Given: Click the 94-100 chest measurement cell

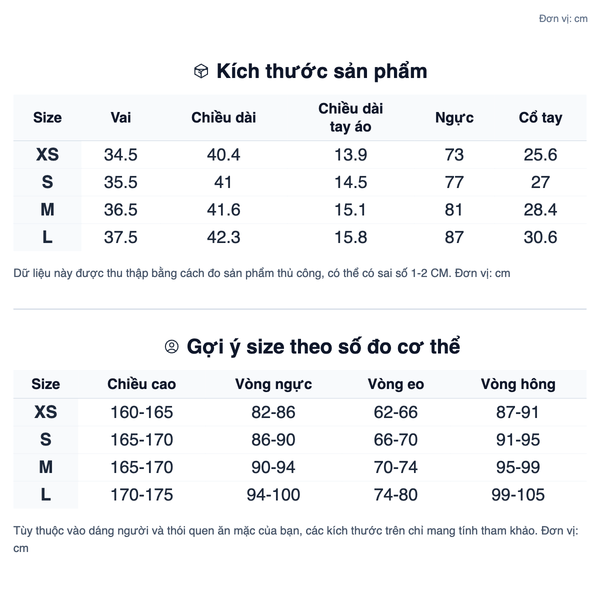Looking at the screenshot, I should click(273, 495).
